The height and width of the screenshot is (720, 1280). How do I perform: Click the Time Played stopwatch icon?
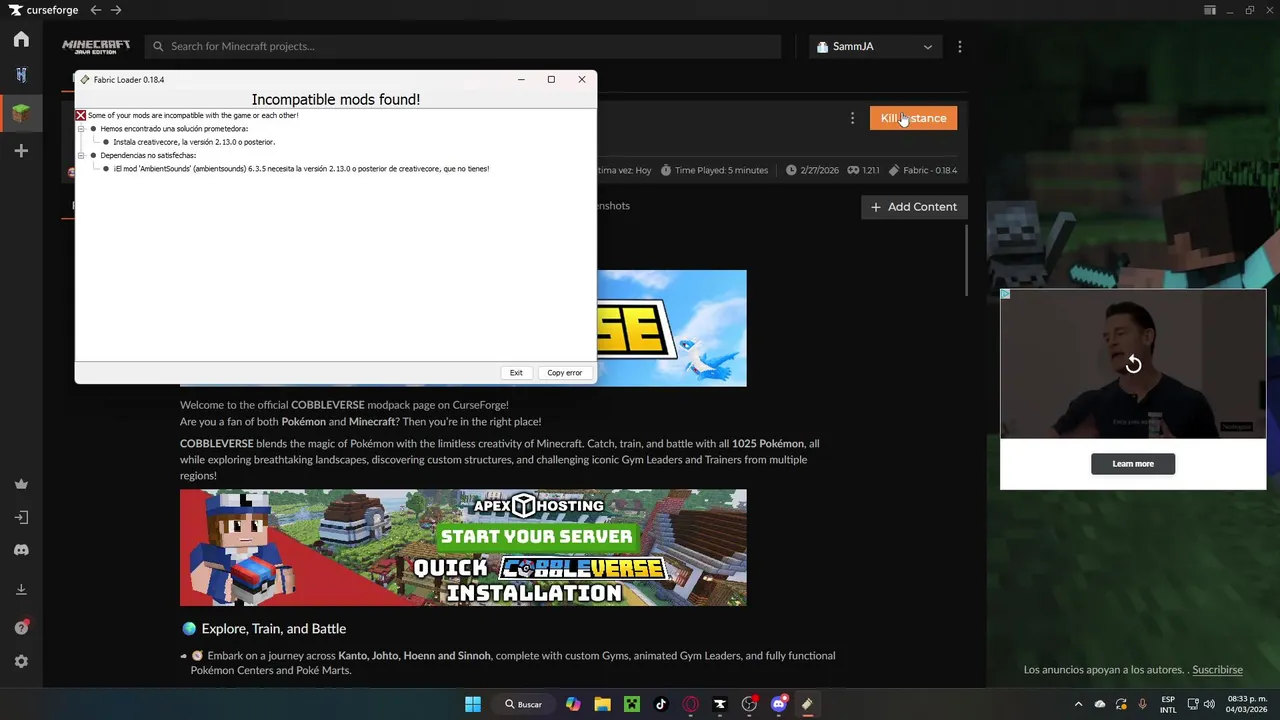click(x=666, y=170)
